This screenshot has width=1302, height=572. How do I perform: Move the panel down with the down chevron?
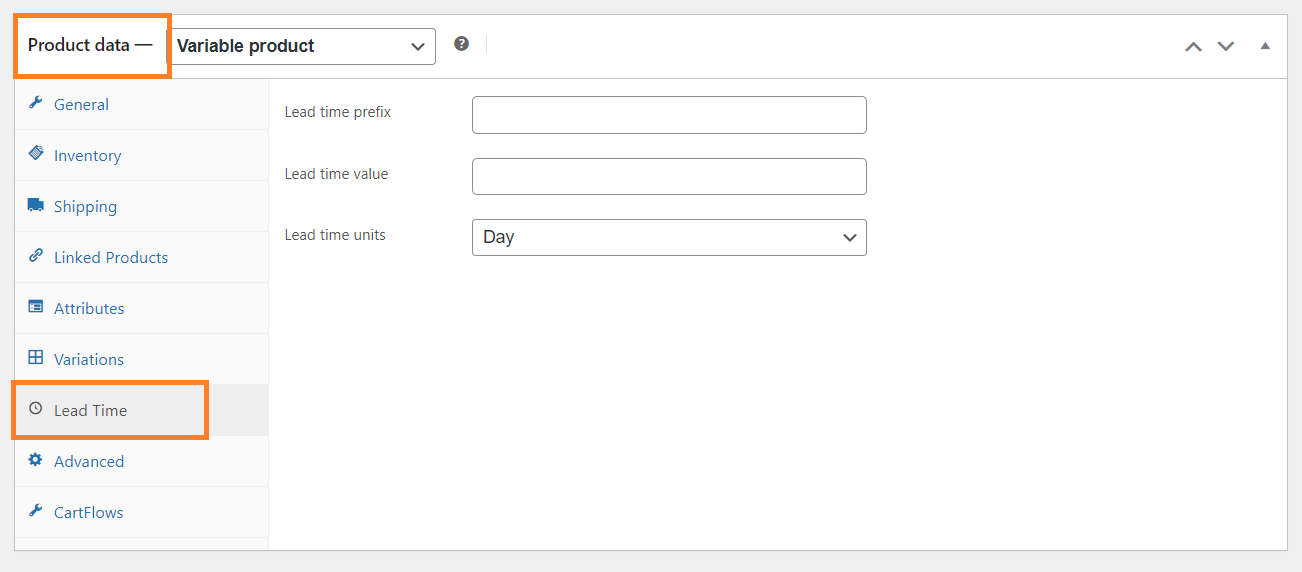pyautogui.click(x=1226, y=46)
